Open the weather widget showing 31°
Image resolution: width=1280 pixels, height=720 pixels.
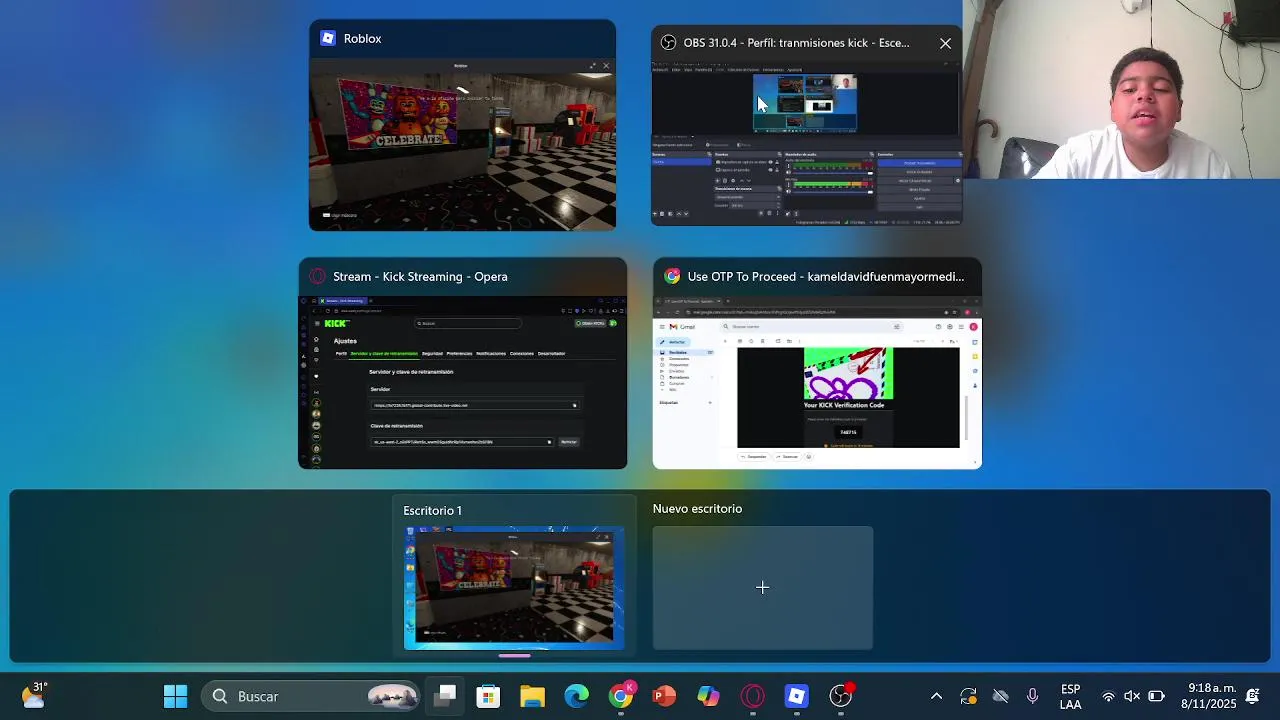click(x=34, y=695)
